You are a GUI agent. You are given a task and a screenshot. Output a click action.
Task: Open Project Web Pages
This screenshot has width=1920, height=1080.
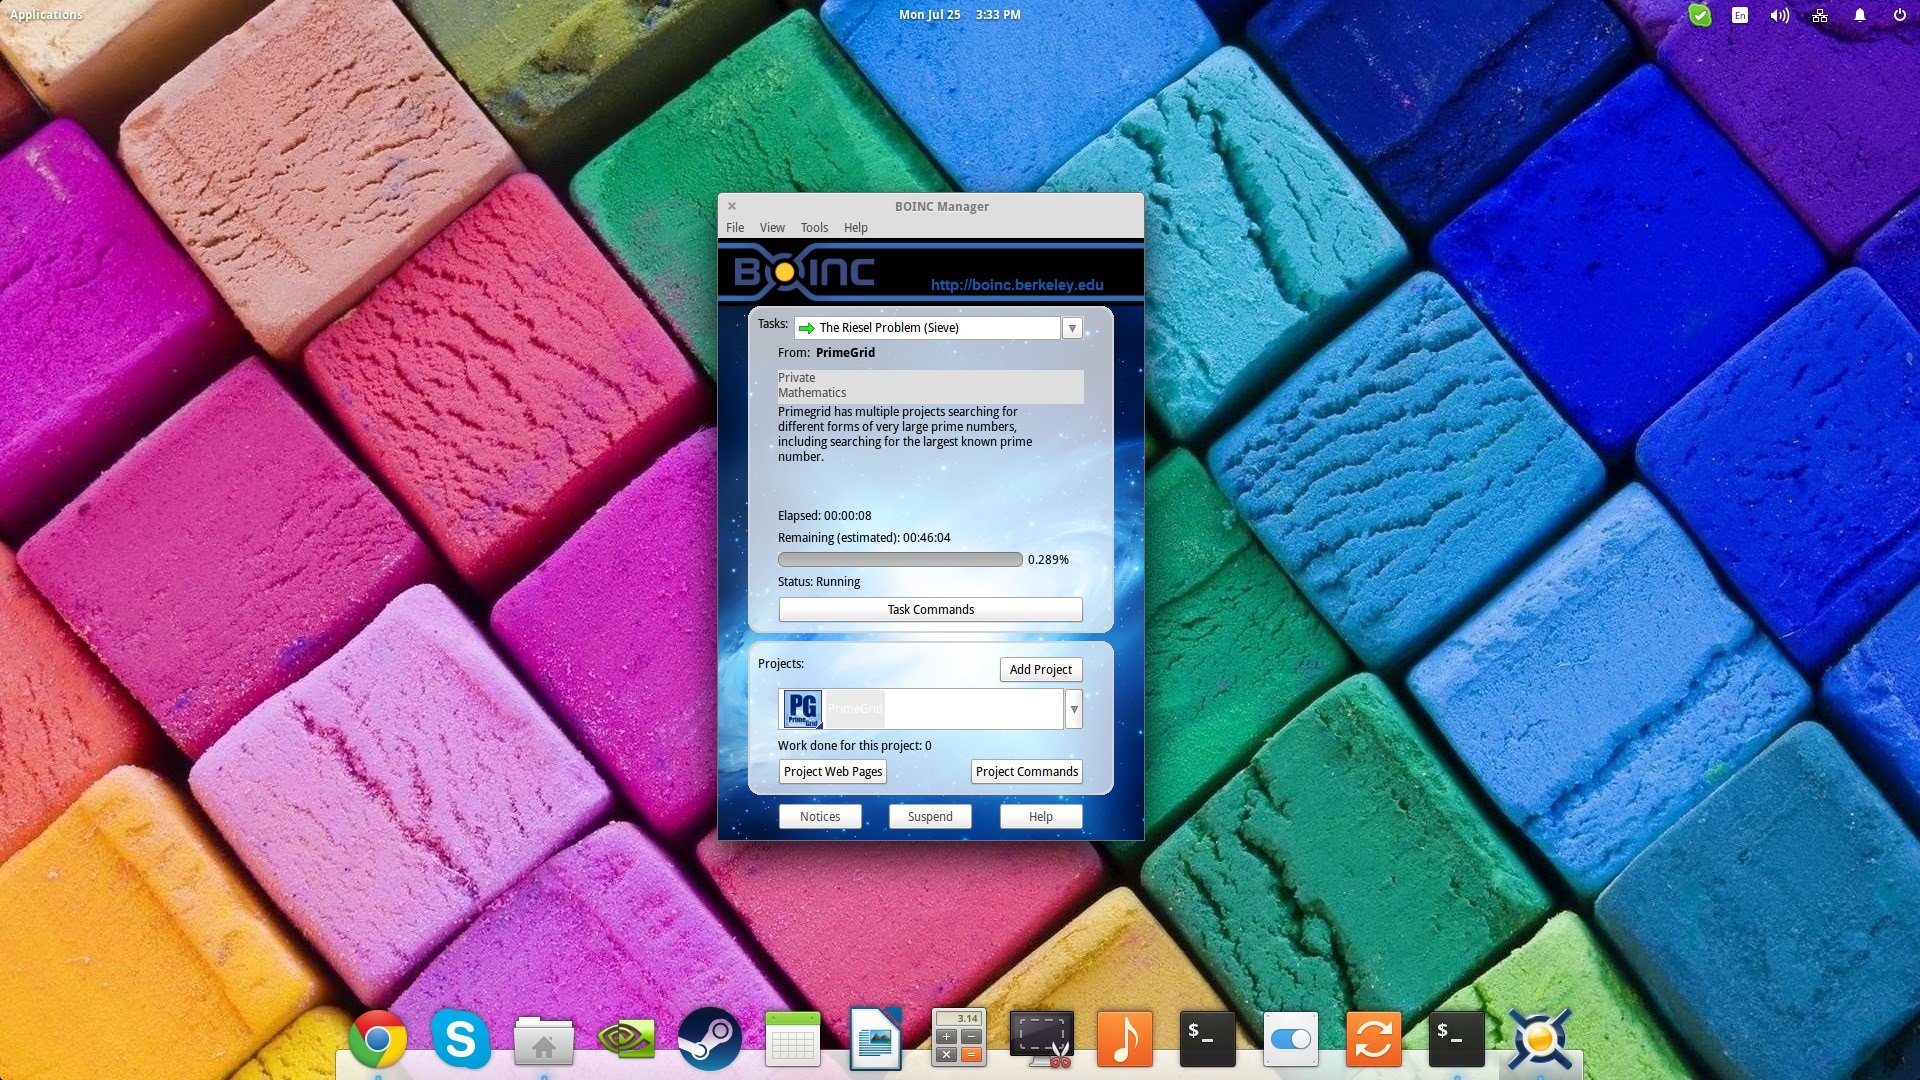click(x=833, y=772)
